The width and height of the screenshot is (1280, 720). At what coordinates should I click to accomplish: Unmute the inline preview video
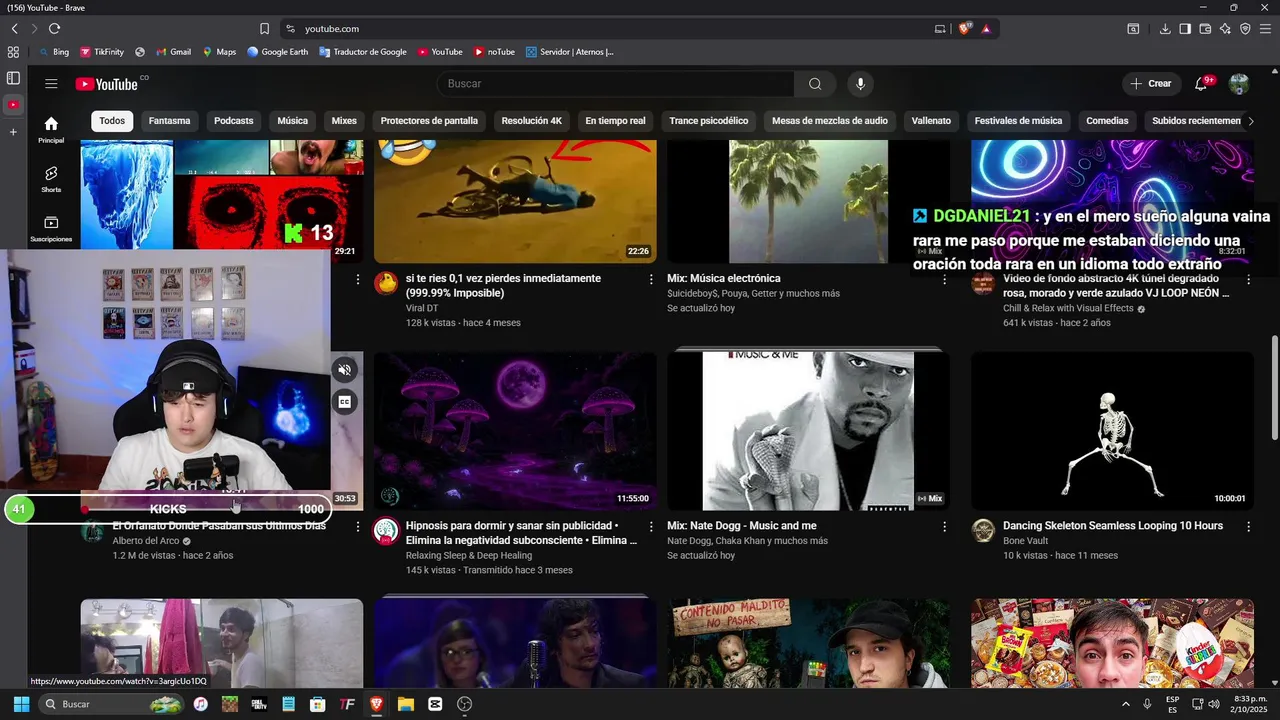345,370
